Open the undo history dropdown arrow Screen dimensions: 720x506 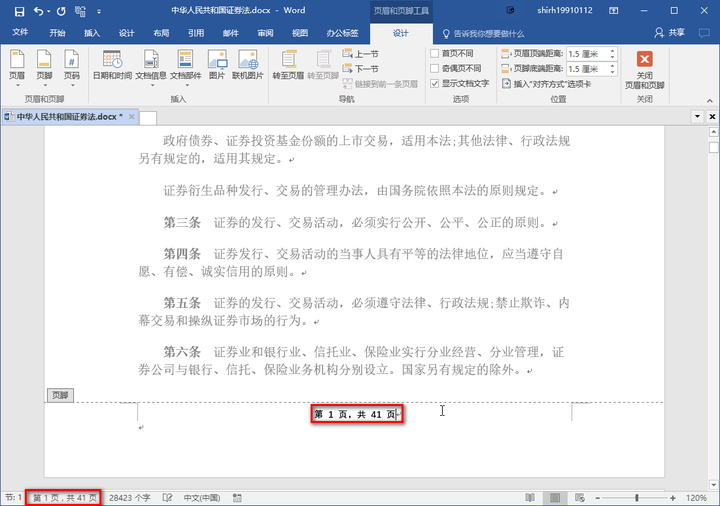(x=48, y=11)
